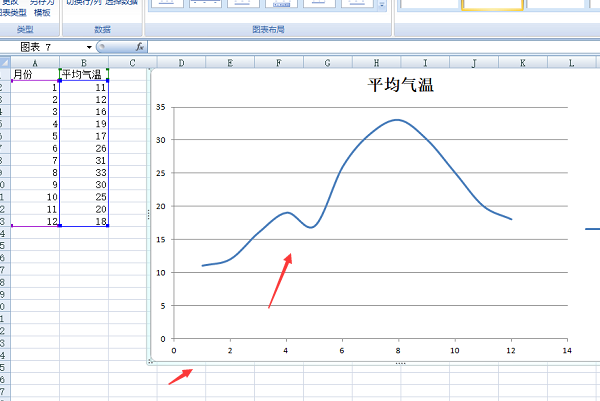Select column header F
This screenshot has height=401, width=600.
point(279,63)
